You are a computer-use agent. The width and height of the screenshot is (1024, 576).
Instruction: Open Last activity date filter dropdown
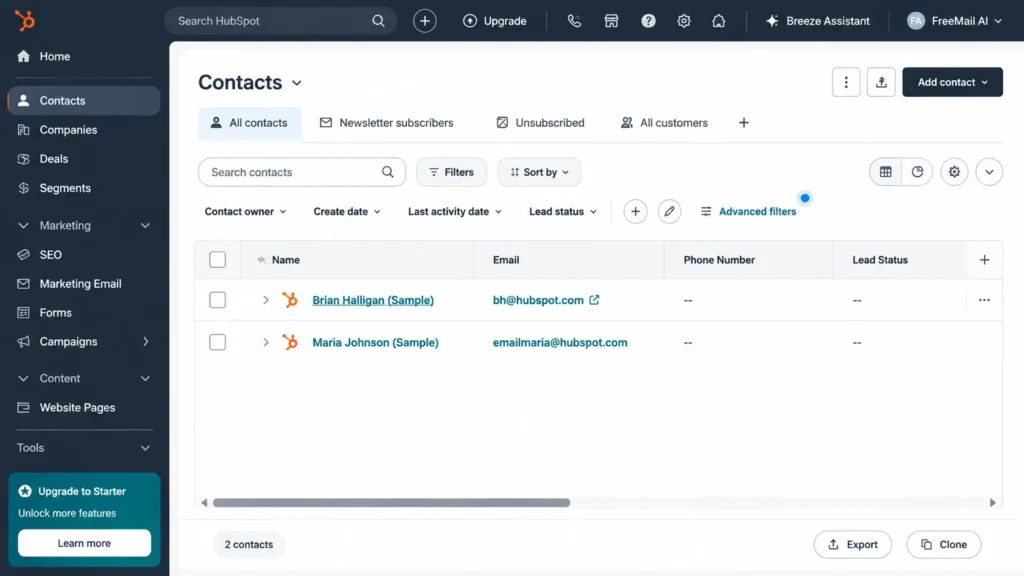pos(455,212)
